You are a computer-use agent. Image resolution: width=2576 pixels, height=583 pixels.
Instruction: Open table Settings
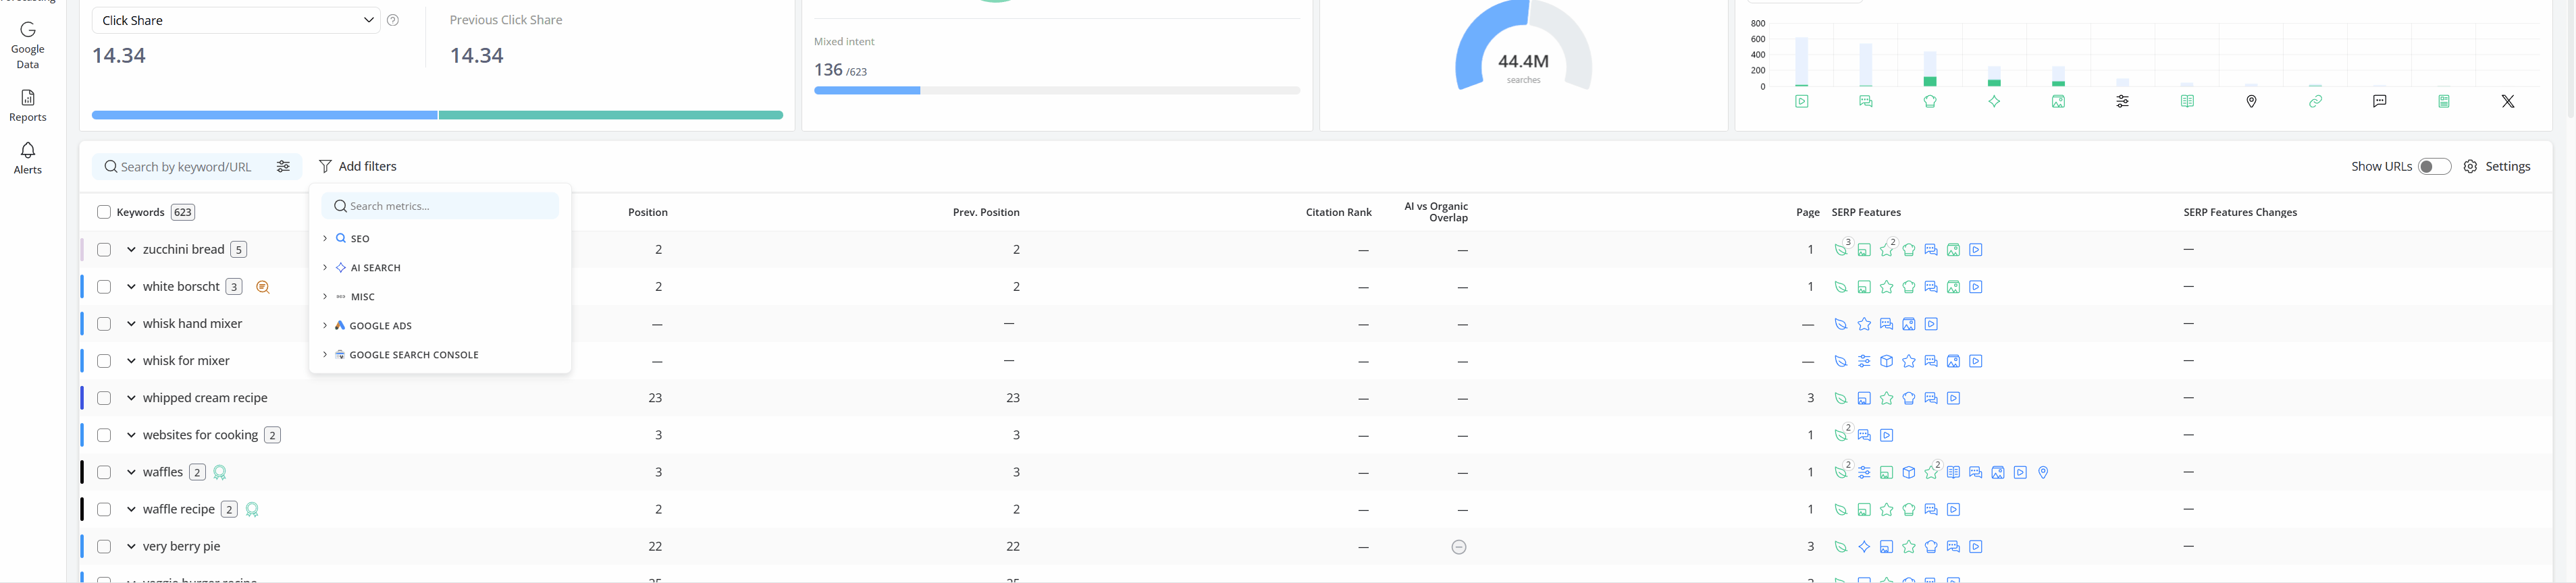2497,166
